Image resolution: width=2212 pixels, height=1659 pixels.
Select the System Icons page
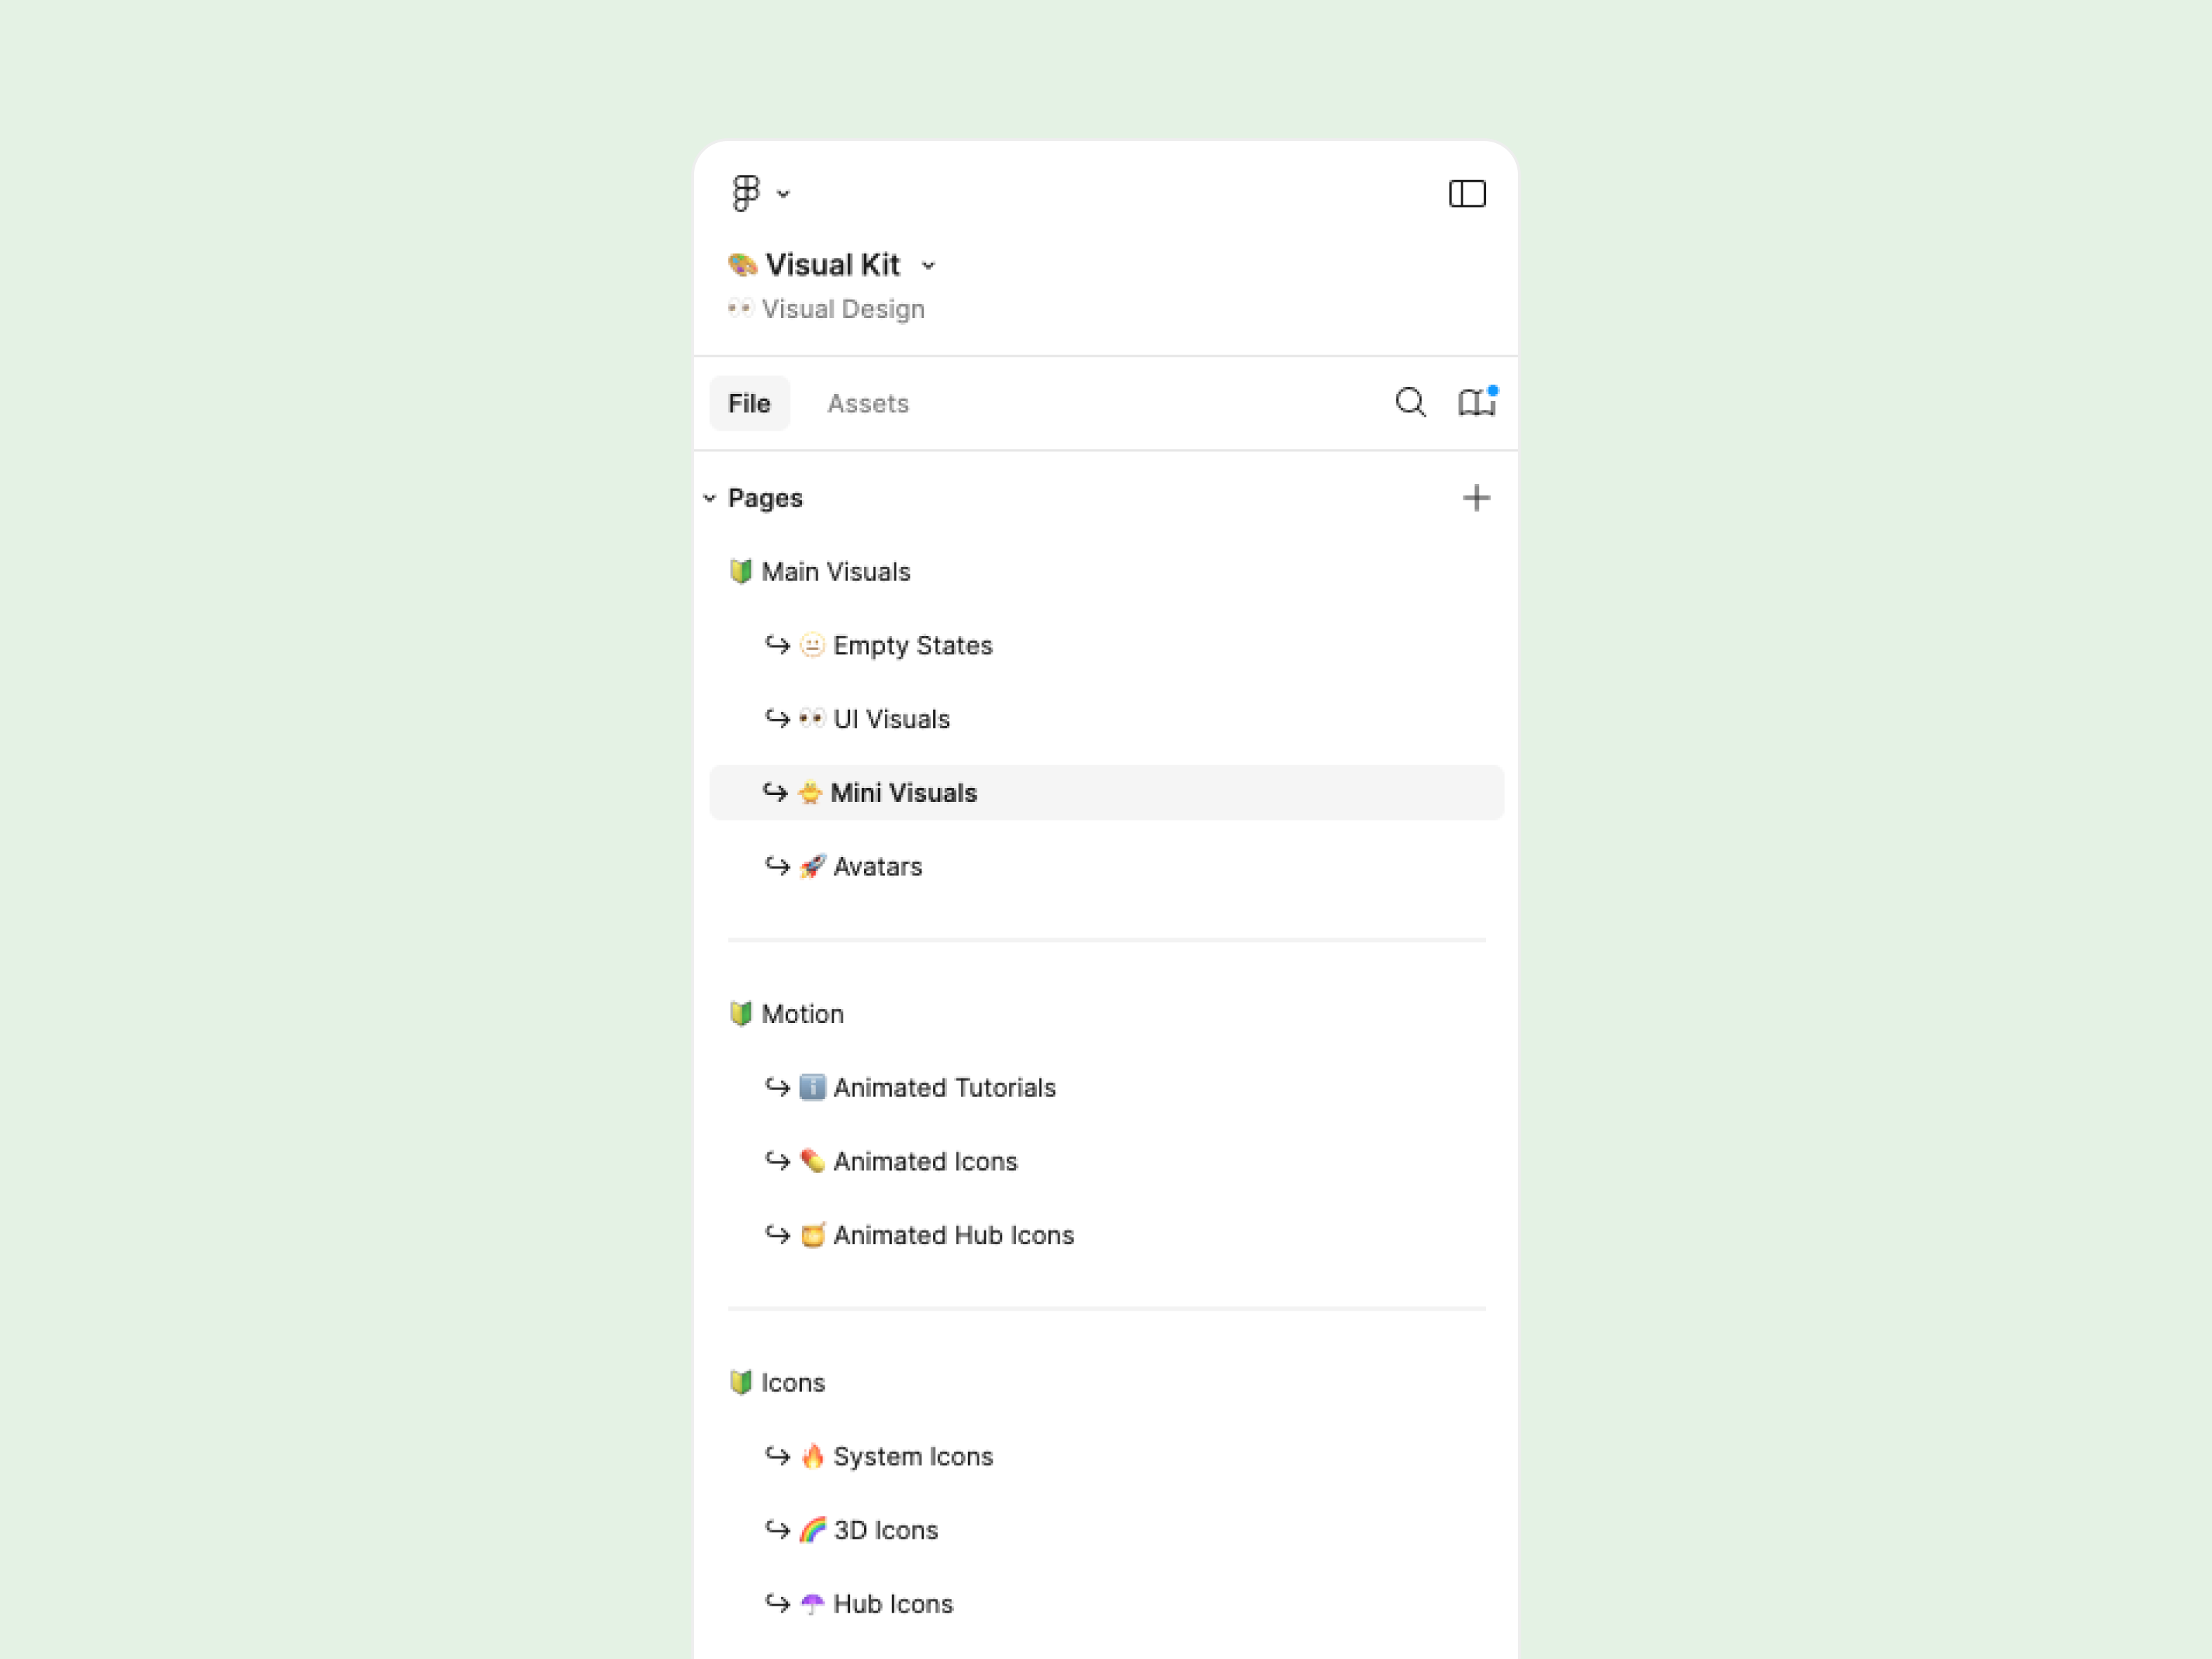(912, 1457)
